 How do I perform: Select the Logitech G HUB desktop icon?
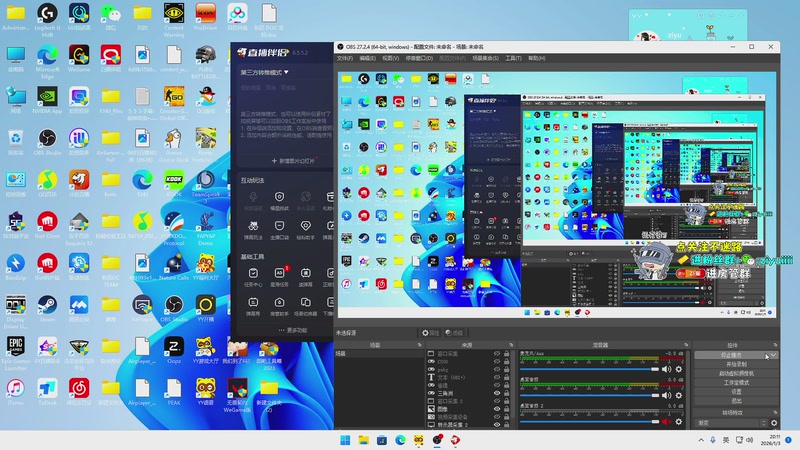coord(47,19)
